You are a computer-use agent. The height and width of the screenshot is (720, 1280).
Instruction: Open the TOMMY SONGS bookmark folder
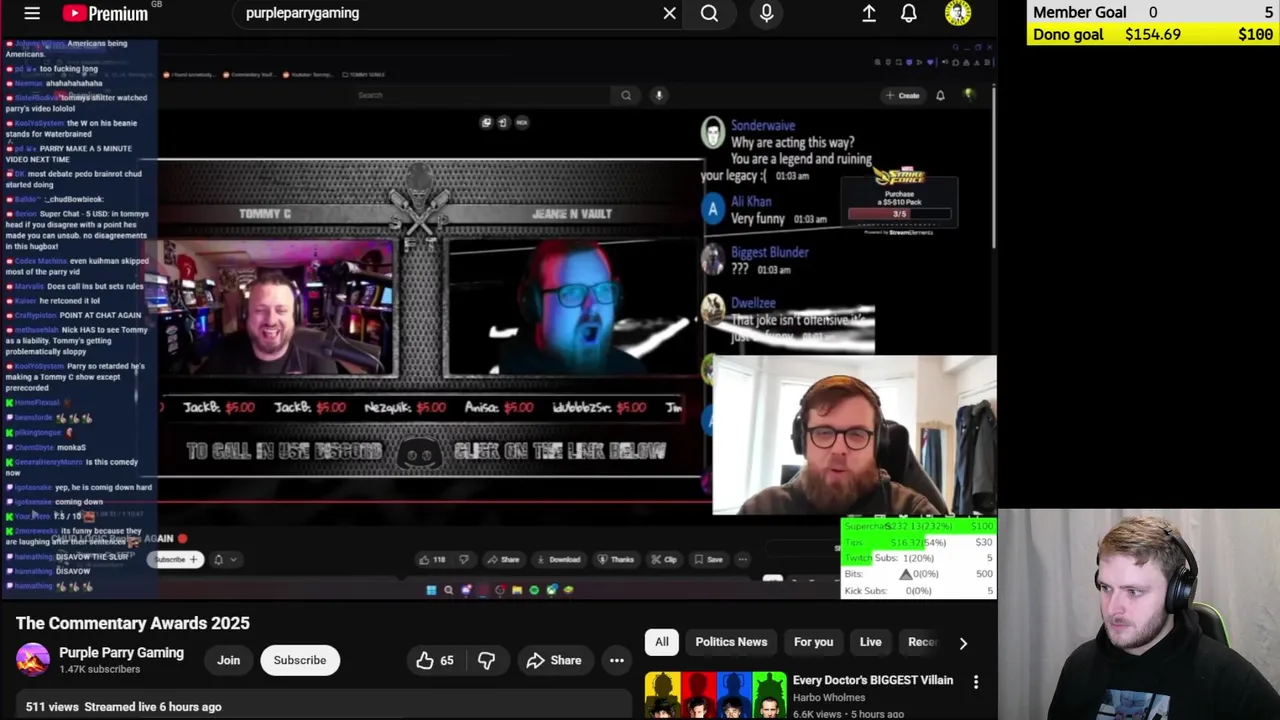(x=364, y=74)
